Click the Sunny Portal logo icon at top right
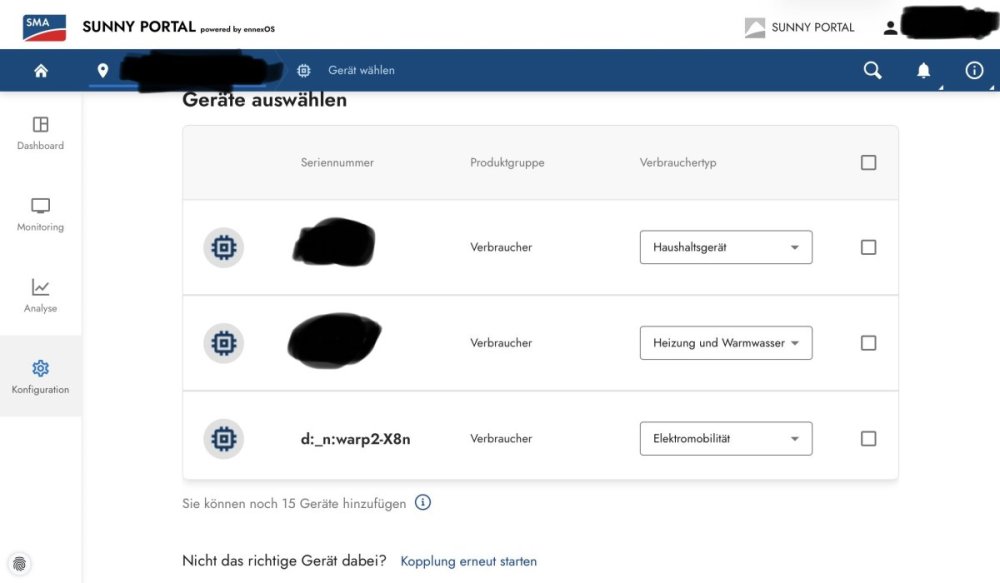The width and height of the screenshot is (1000, 583). point(755,27)
